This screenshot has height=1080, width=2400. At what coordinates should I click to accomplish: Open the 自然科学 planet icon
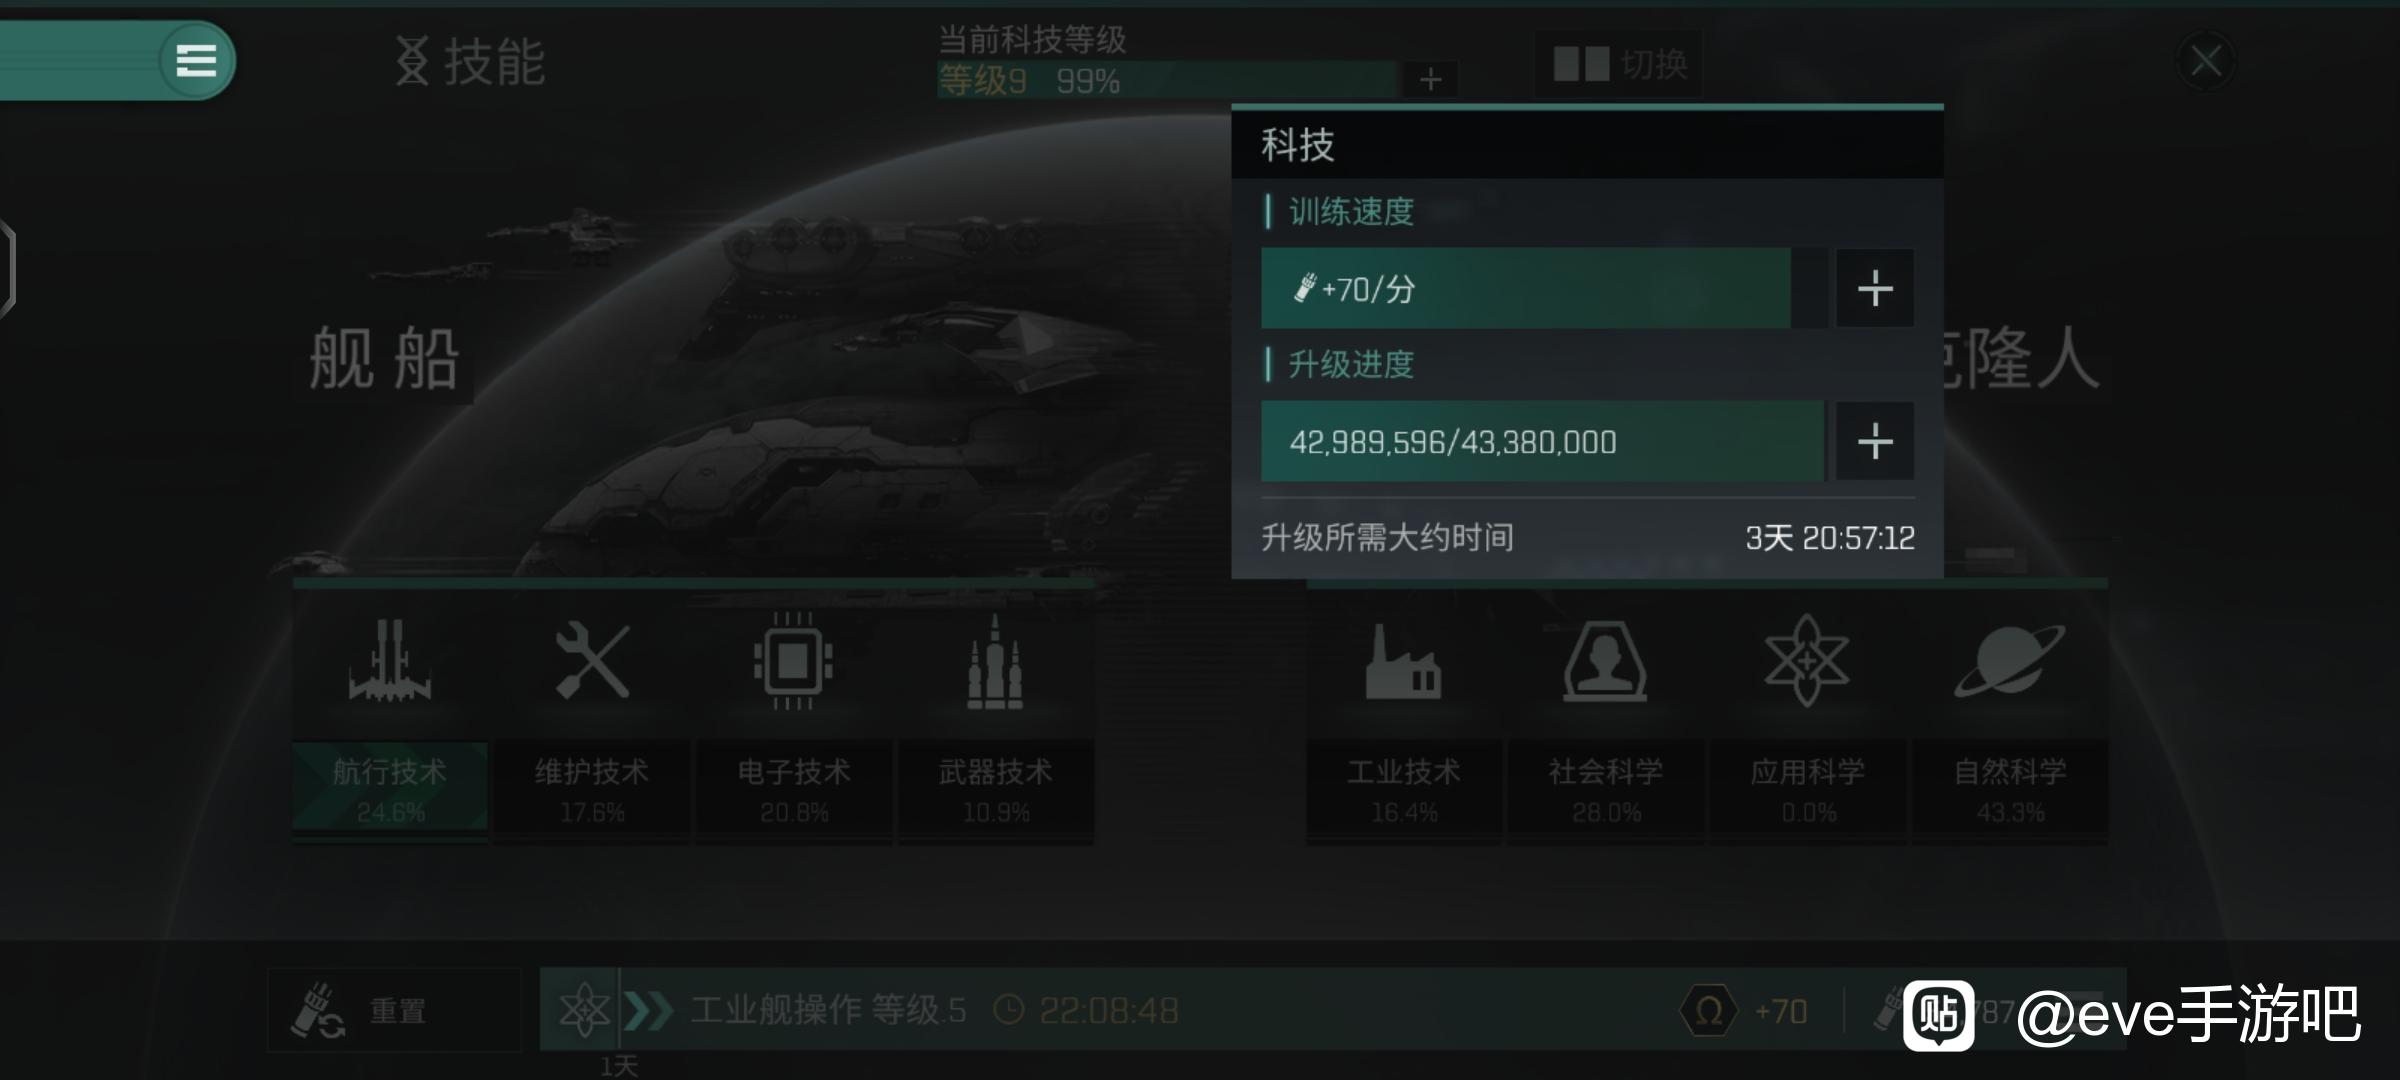pos(2010,661)
